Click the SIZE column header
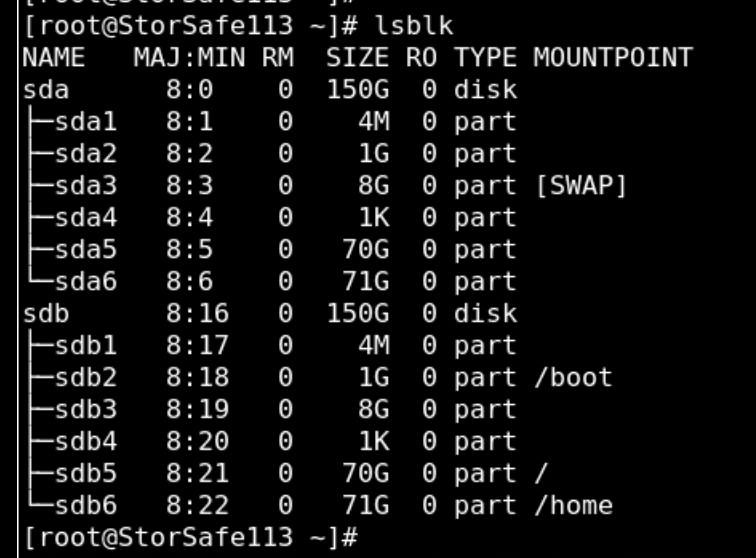 (357, 58)
